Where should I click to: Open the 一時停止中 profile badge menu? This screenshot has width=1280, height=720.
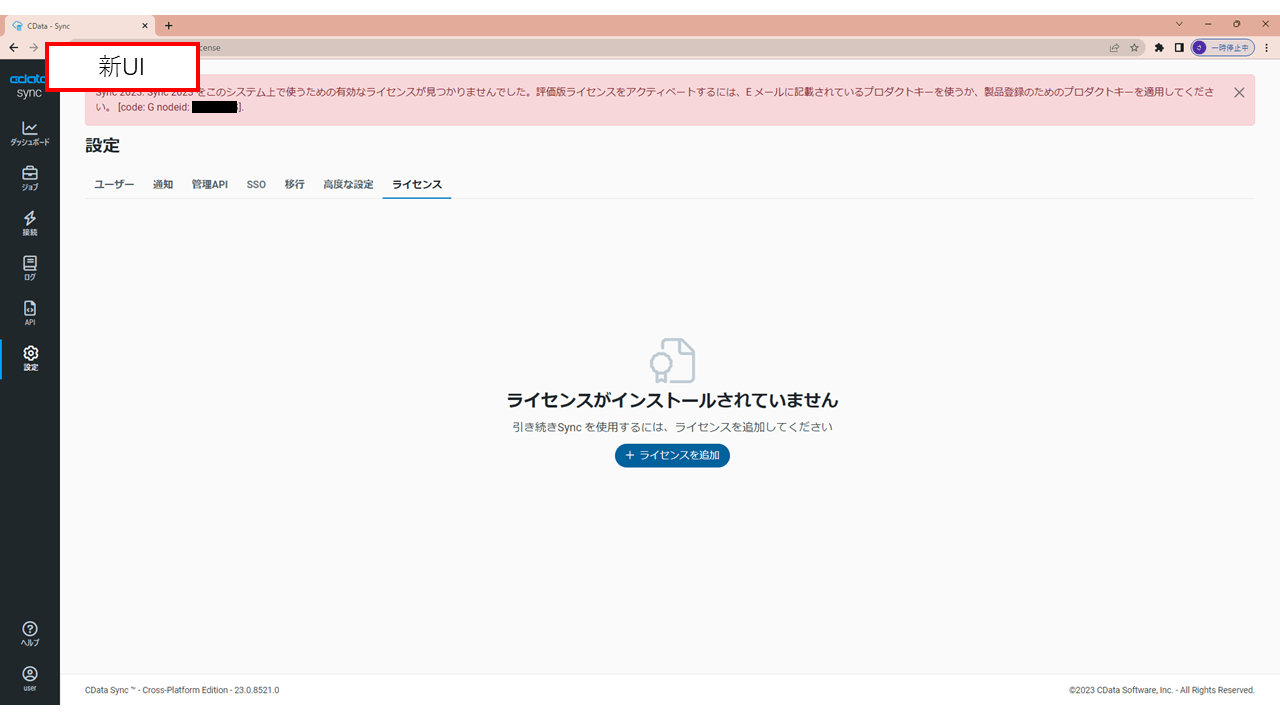(x=1222, y=47)
